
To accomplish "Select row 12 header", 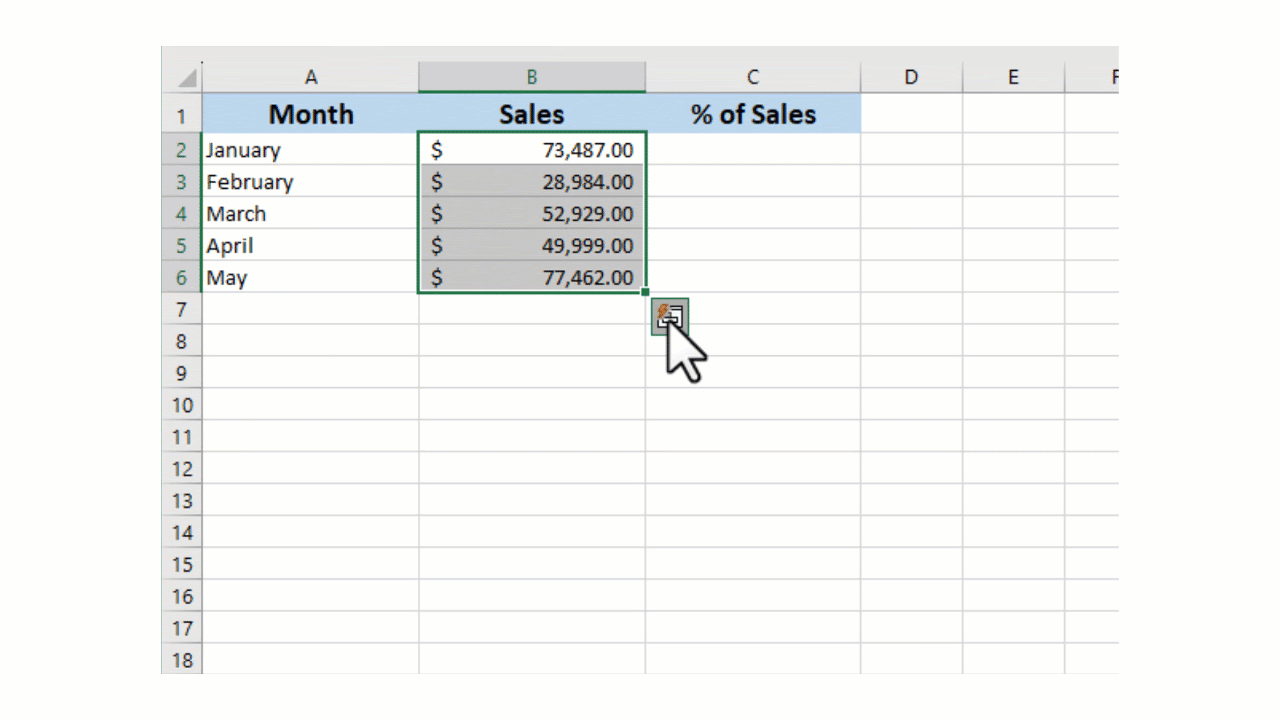I will point(181,470).
